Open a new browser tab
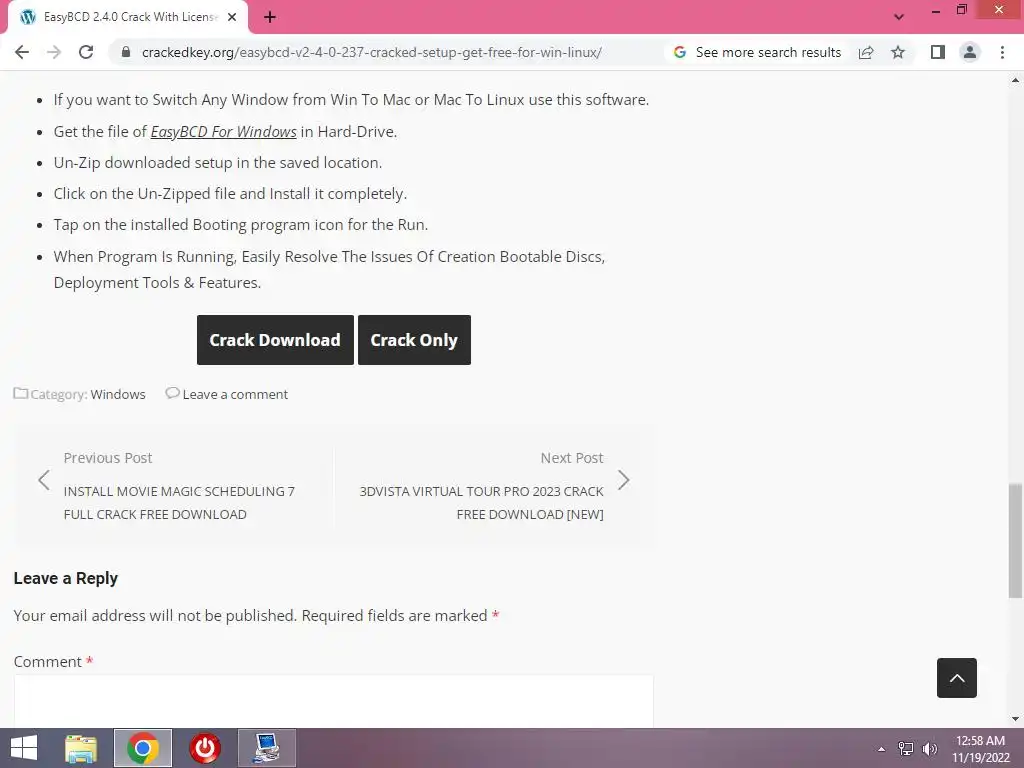1024x768 pixels. (270, 17)
